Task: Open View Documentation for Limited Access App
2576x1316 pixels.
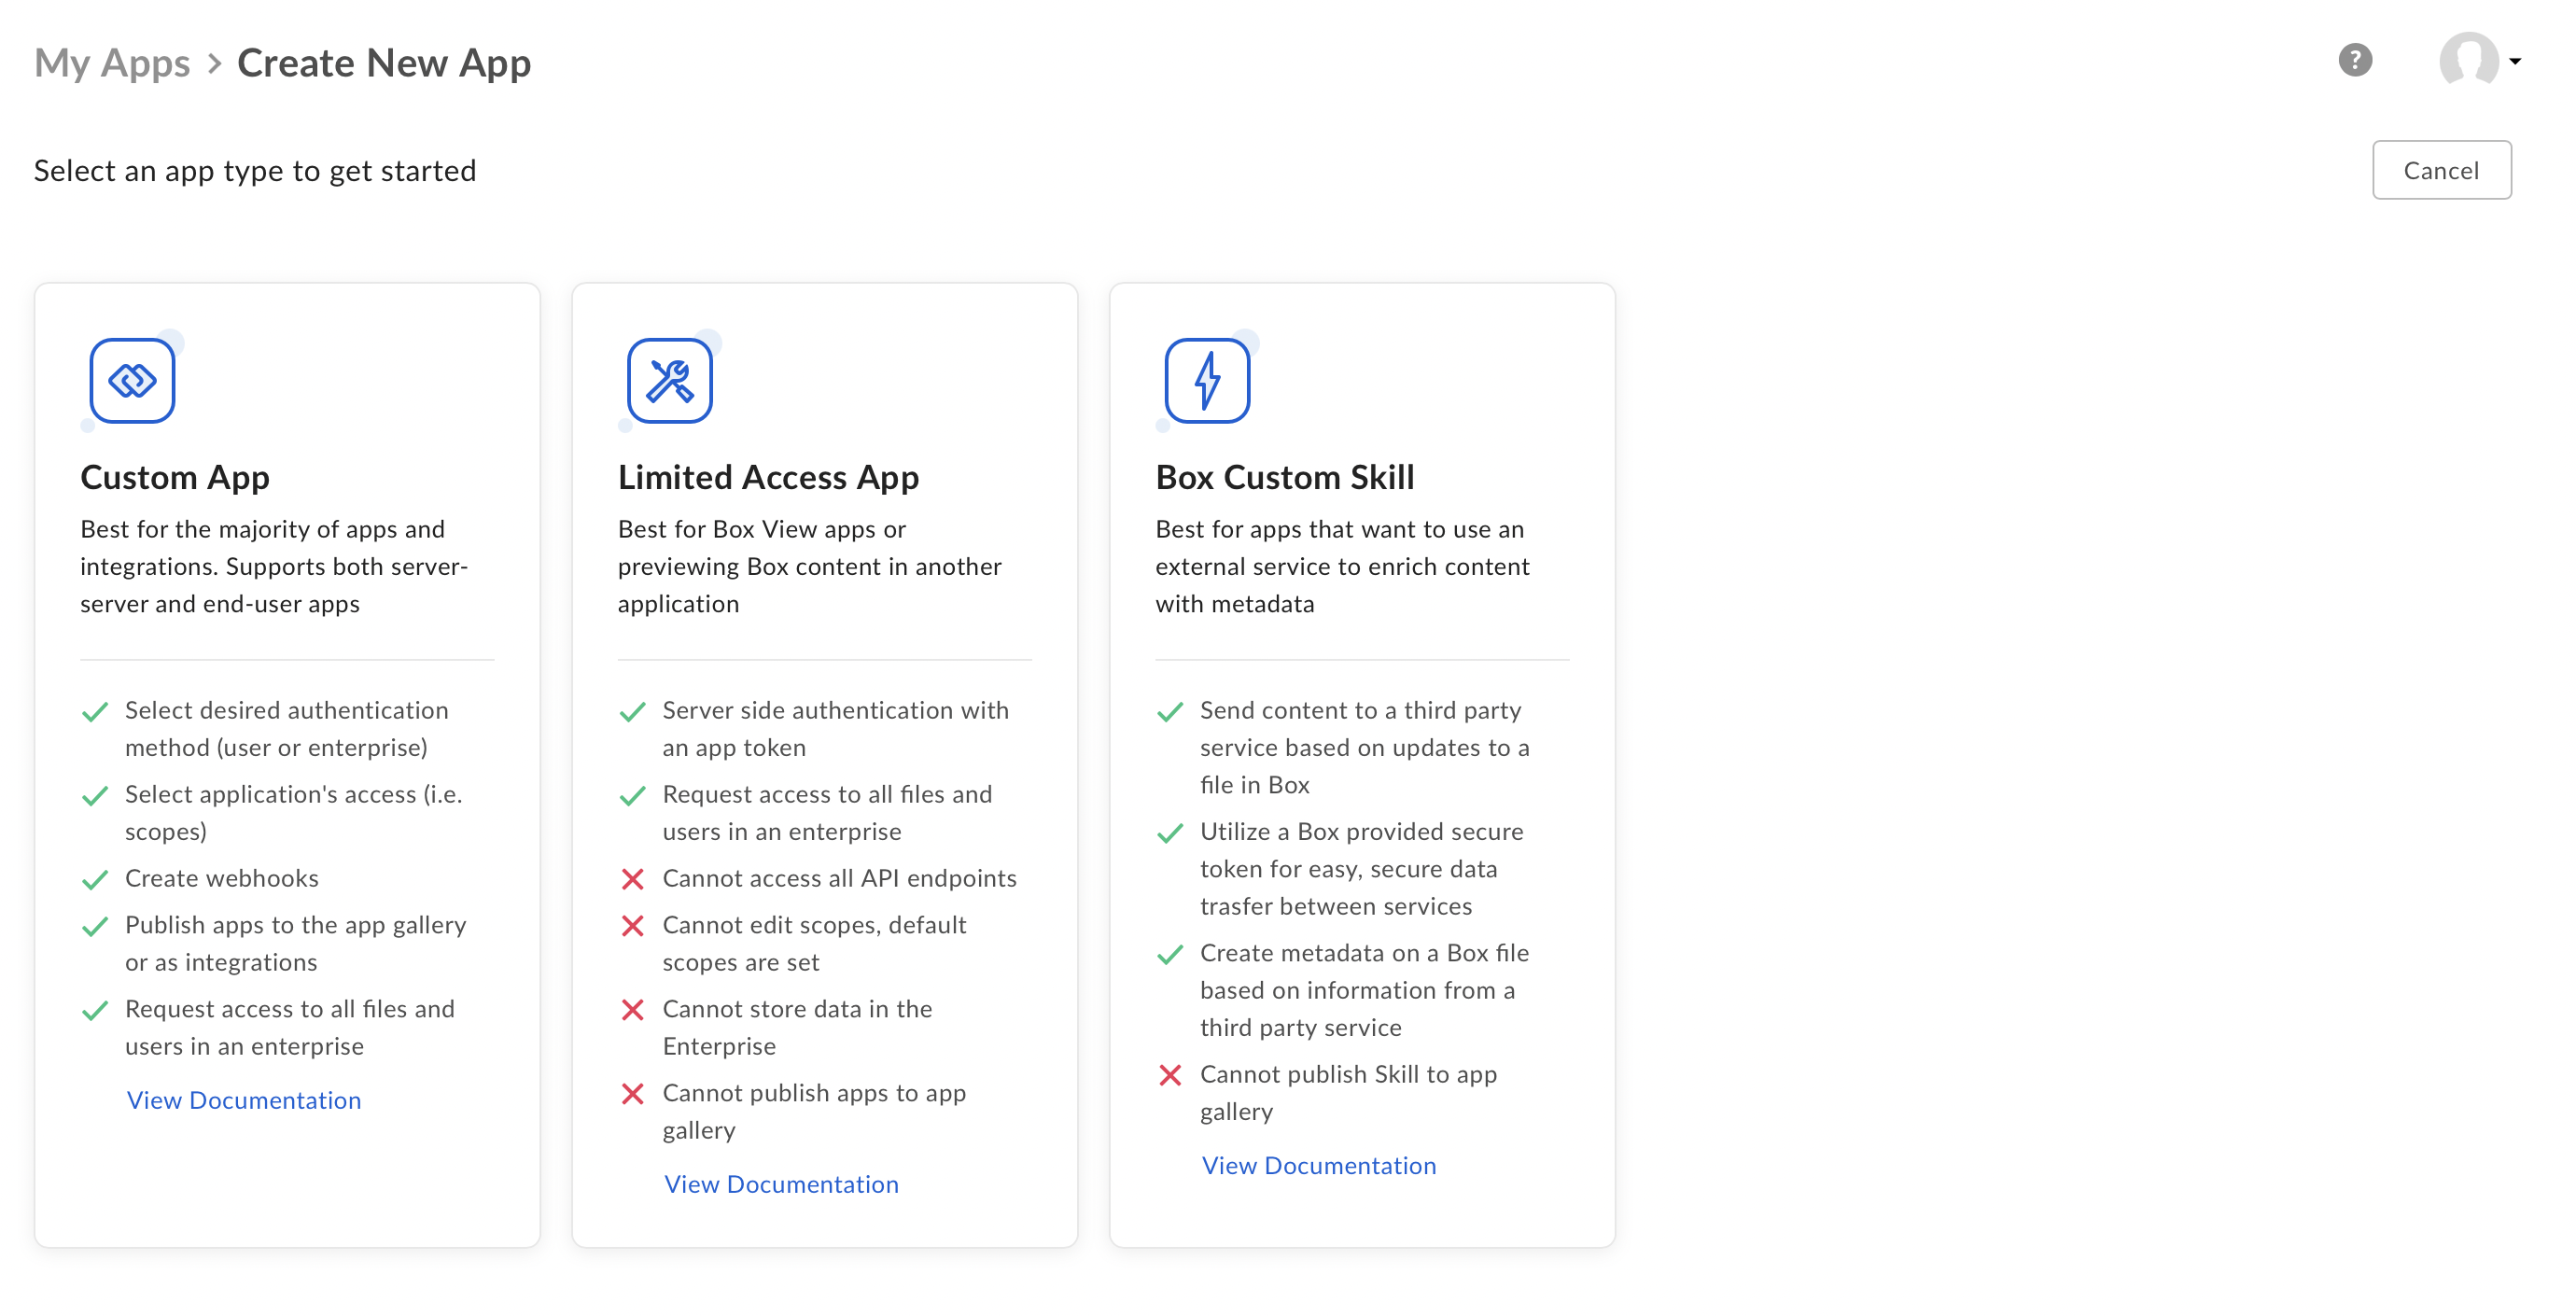Action: 781,1184
